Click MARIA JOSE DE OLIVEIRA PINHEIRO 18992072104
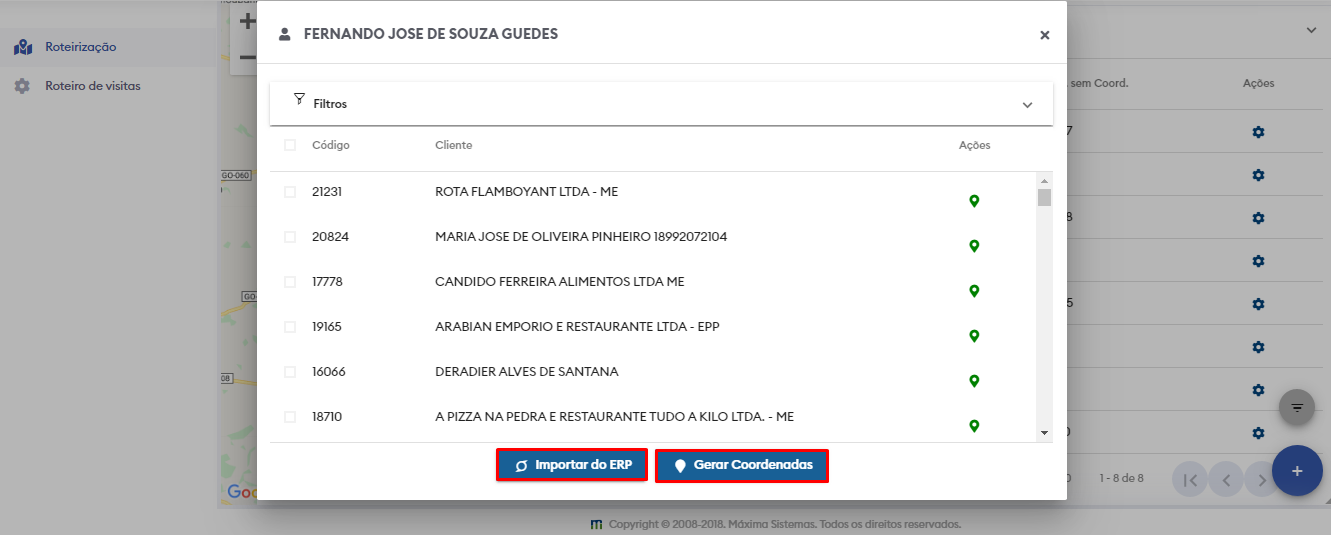The height and width of the screenshot is (535, 1331). click(581, 237)
